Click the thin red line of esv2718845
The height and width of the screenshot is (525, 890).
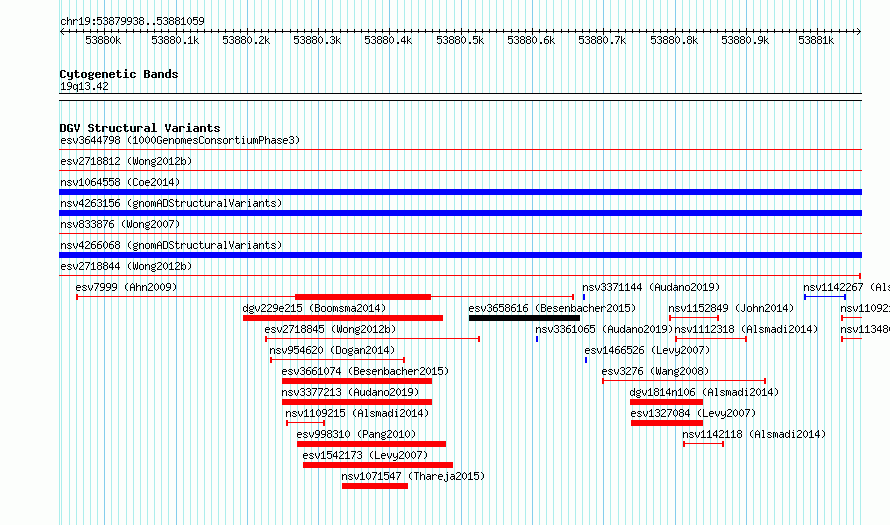click(372, 339)
